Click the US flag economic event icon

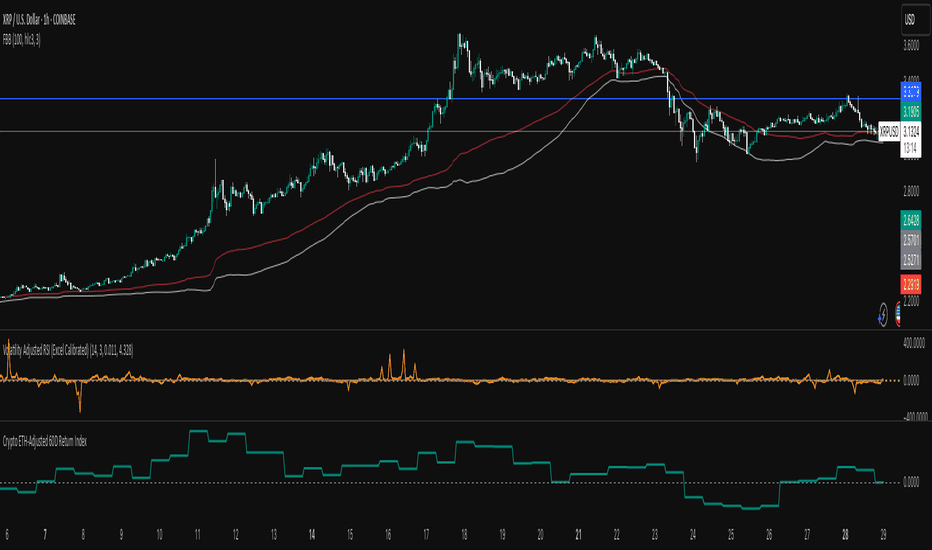pyautogui.click(x=898, y=315)
